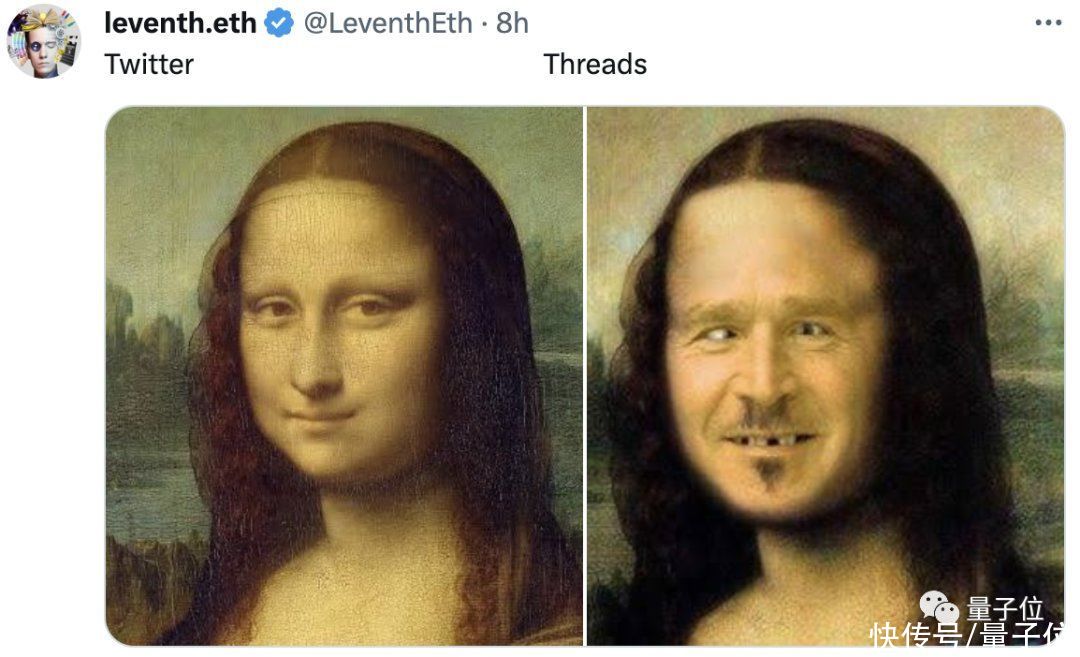Click the 量子位 watermark beside WeChat logo

click(x=1004, y=608)
